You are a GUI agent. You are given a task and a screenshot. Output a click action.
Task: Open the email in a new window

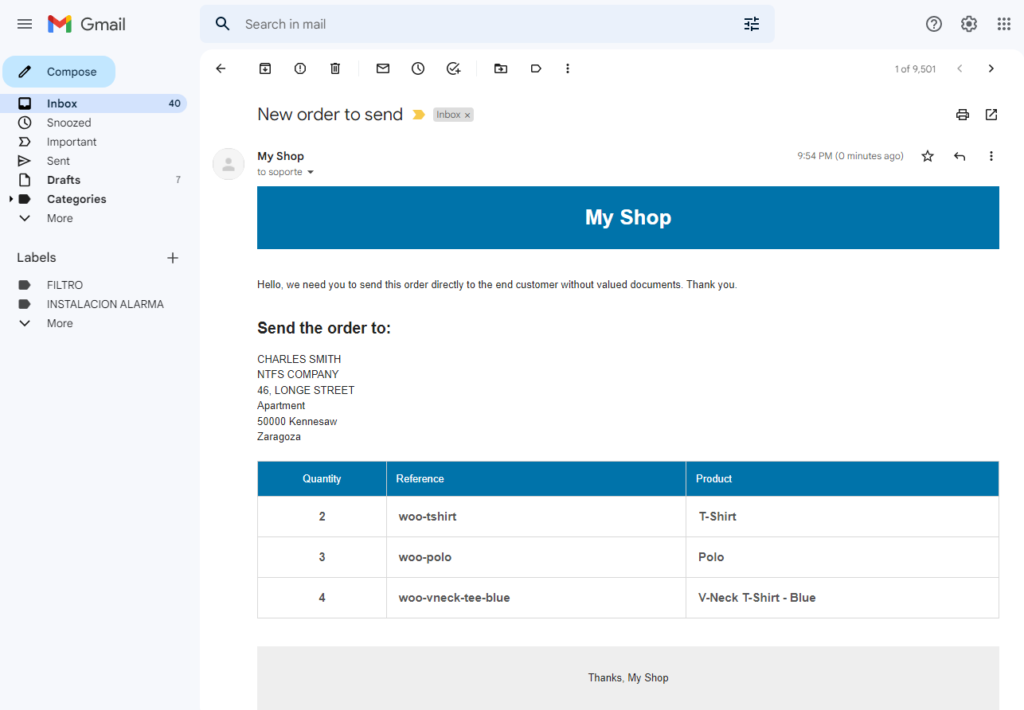coord(991,115)
